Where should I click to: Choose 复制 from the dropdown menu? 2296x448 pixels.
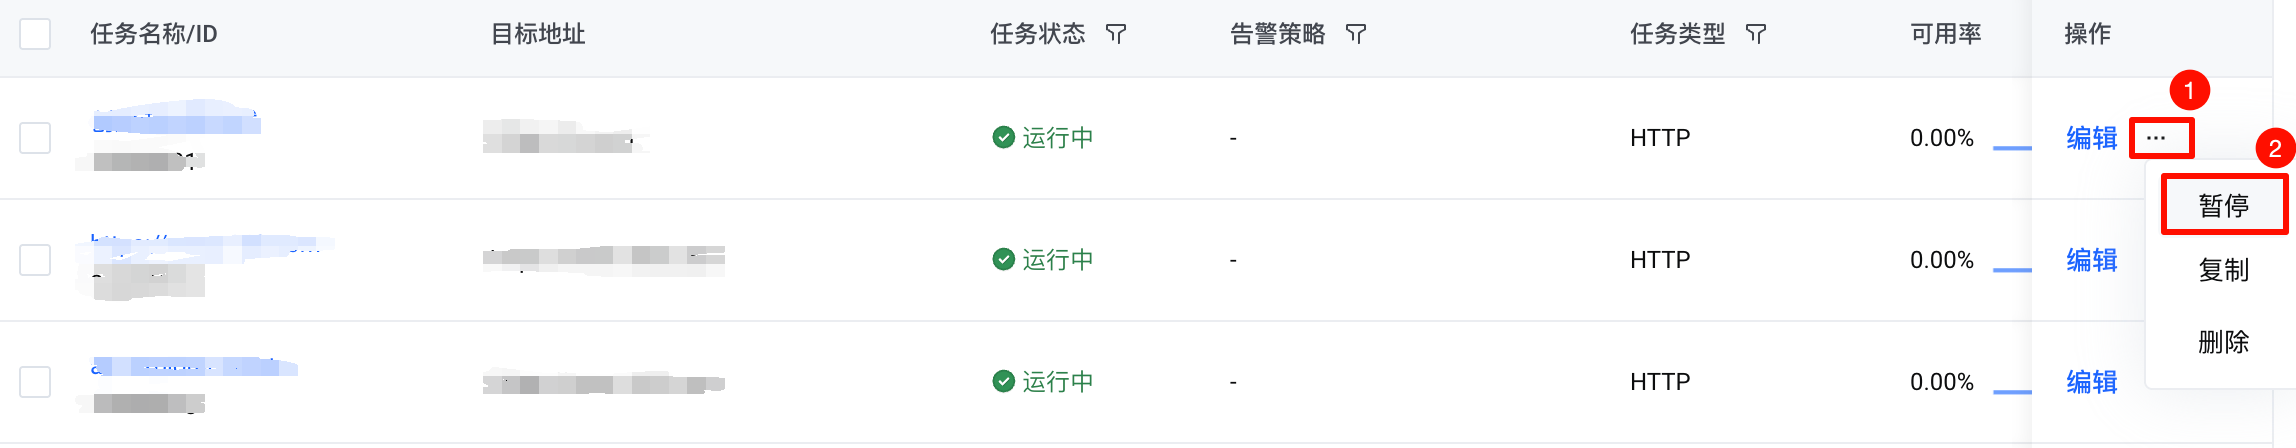2223,270
